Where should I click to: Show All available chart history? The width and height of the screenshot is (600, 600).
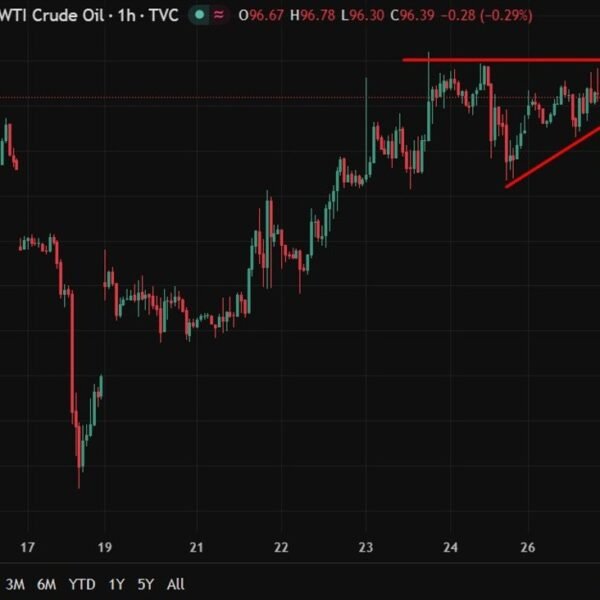pos(175,584)
